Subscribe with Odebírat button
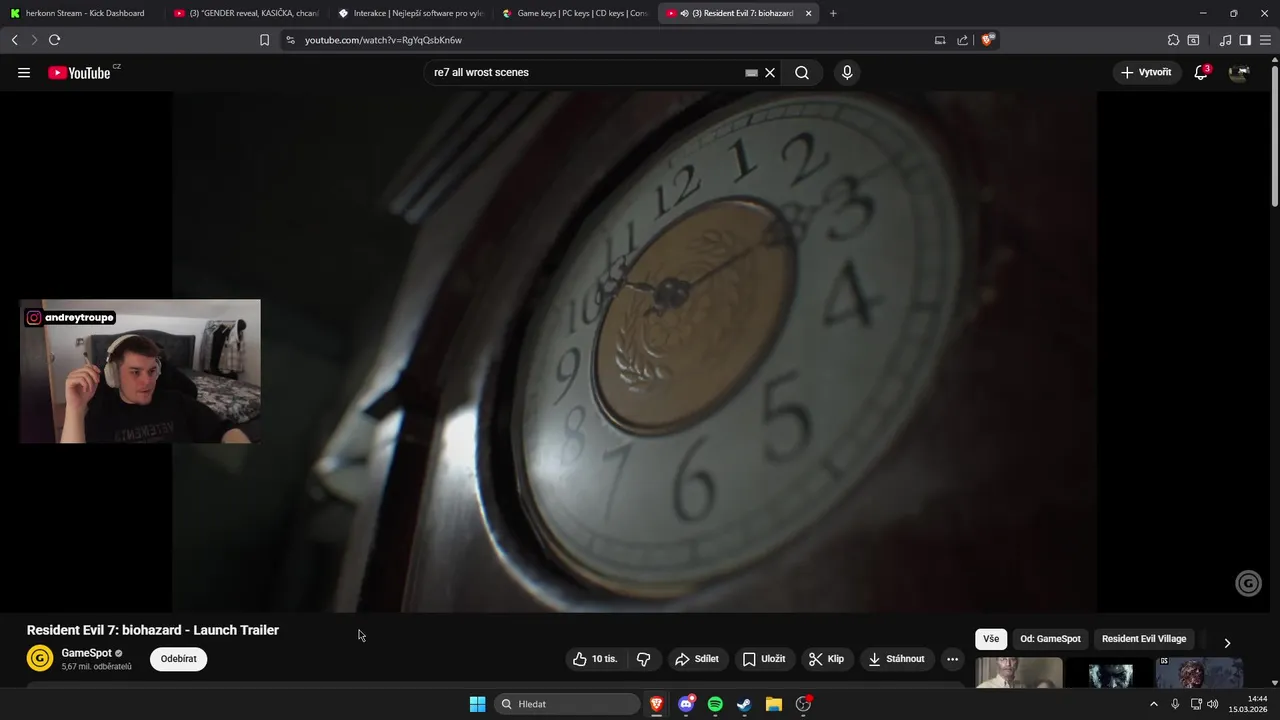The image size is (1280, 720). point(178,659)
